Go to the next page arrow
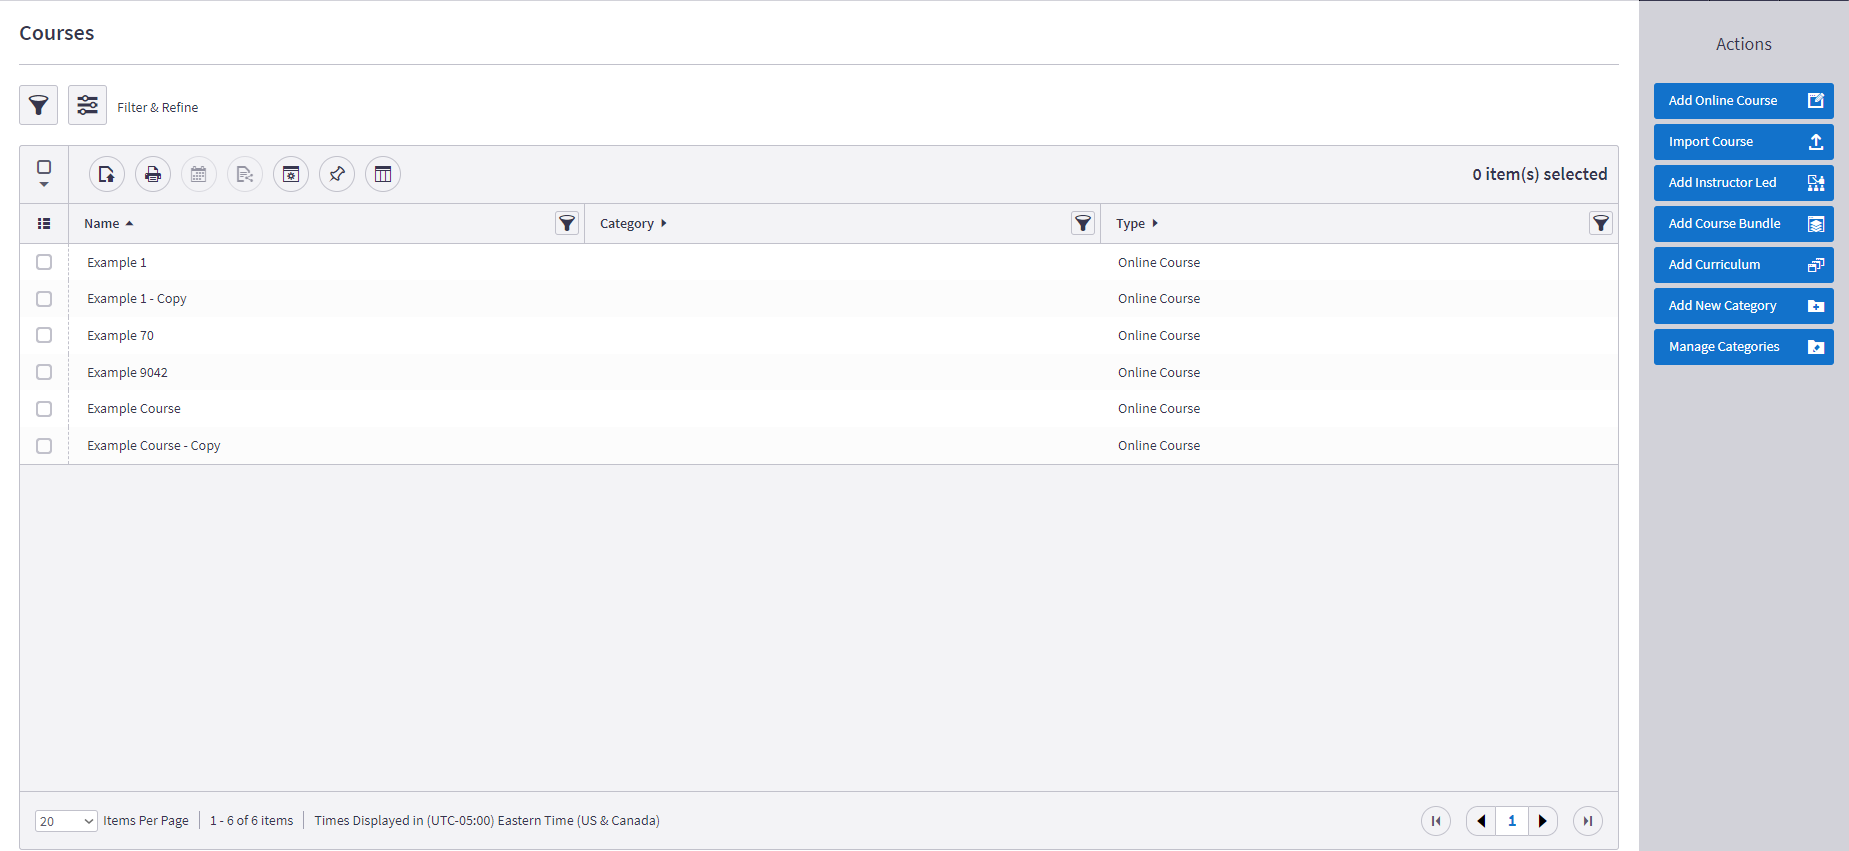The height and width of the screenshot is (851, 1849). pyautogui.click(x=1543, y=821)
